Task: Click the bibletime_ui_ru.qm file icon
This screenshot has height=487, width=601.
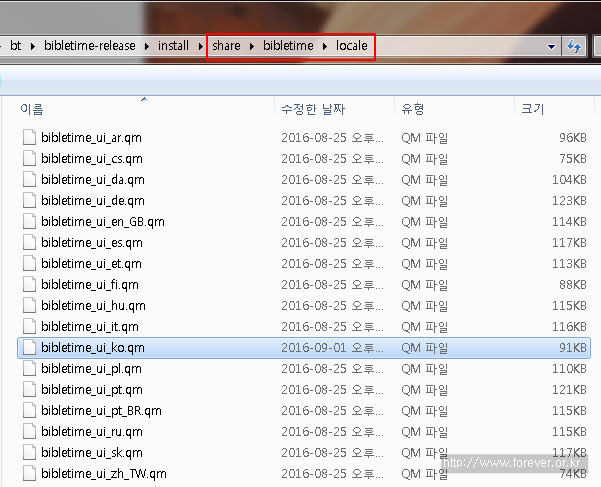Action: pos(30,432)
